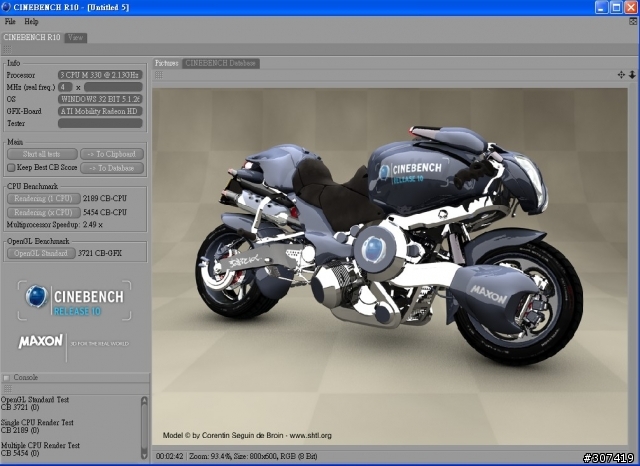Click the Start all tests button
This screenshot has width=640, height=466.
pyautogui.click(x=42, y=154)
